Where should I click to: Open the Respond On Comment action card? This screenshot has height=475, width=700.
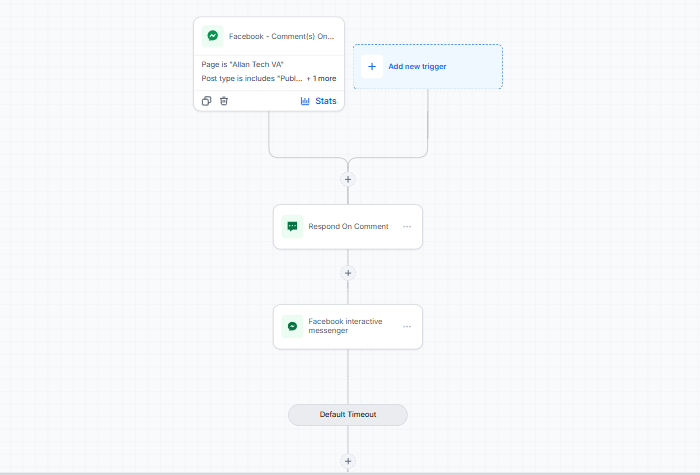tap(348, 227)
